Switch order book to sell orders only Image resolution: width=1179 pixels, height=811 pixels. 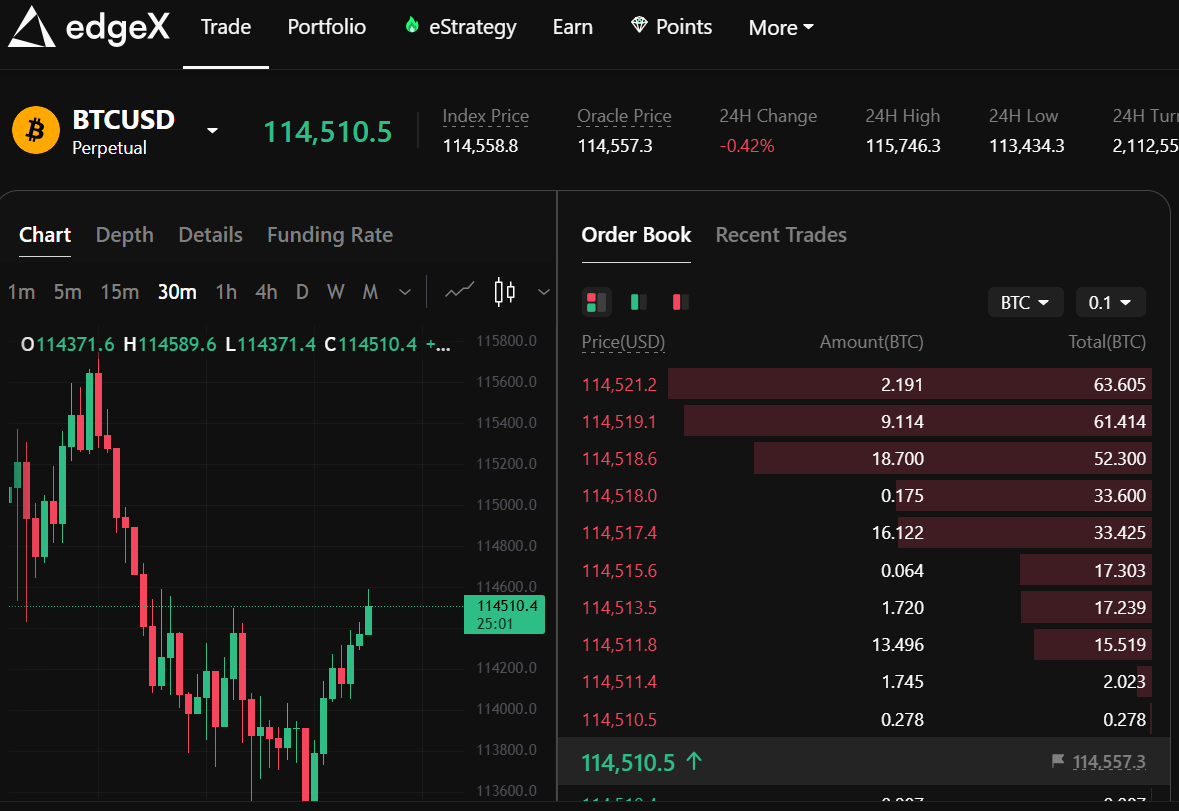(x=677, y=301)
